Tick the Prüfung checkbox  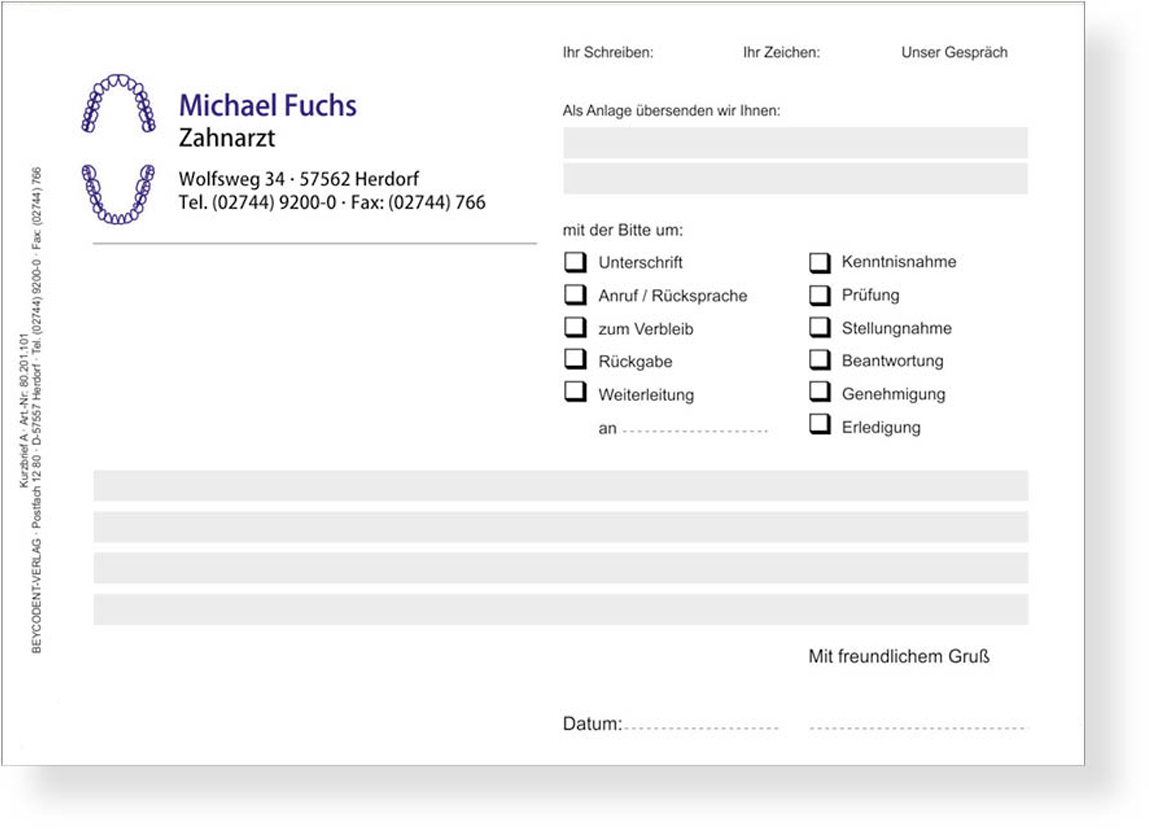tap(820, 295)
